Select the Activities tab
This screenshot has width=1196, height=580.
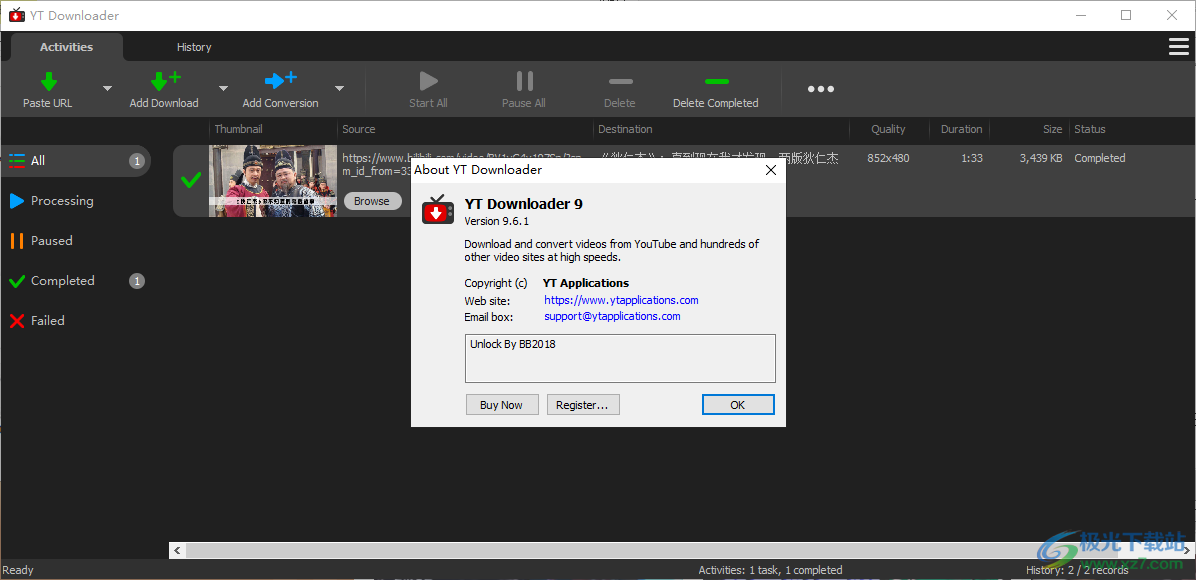coord(66,46)
